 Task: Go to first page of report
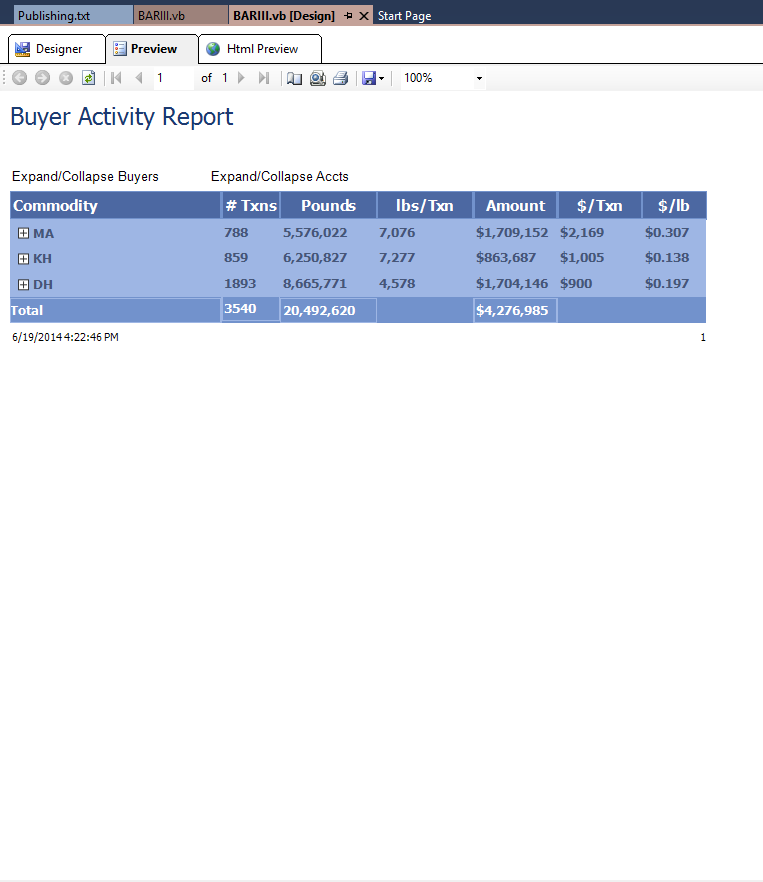pos(116,78)
